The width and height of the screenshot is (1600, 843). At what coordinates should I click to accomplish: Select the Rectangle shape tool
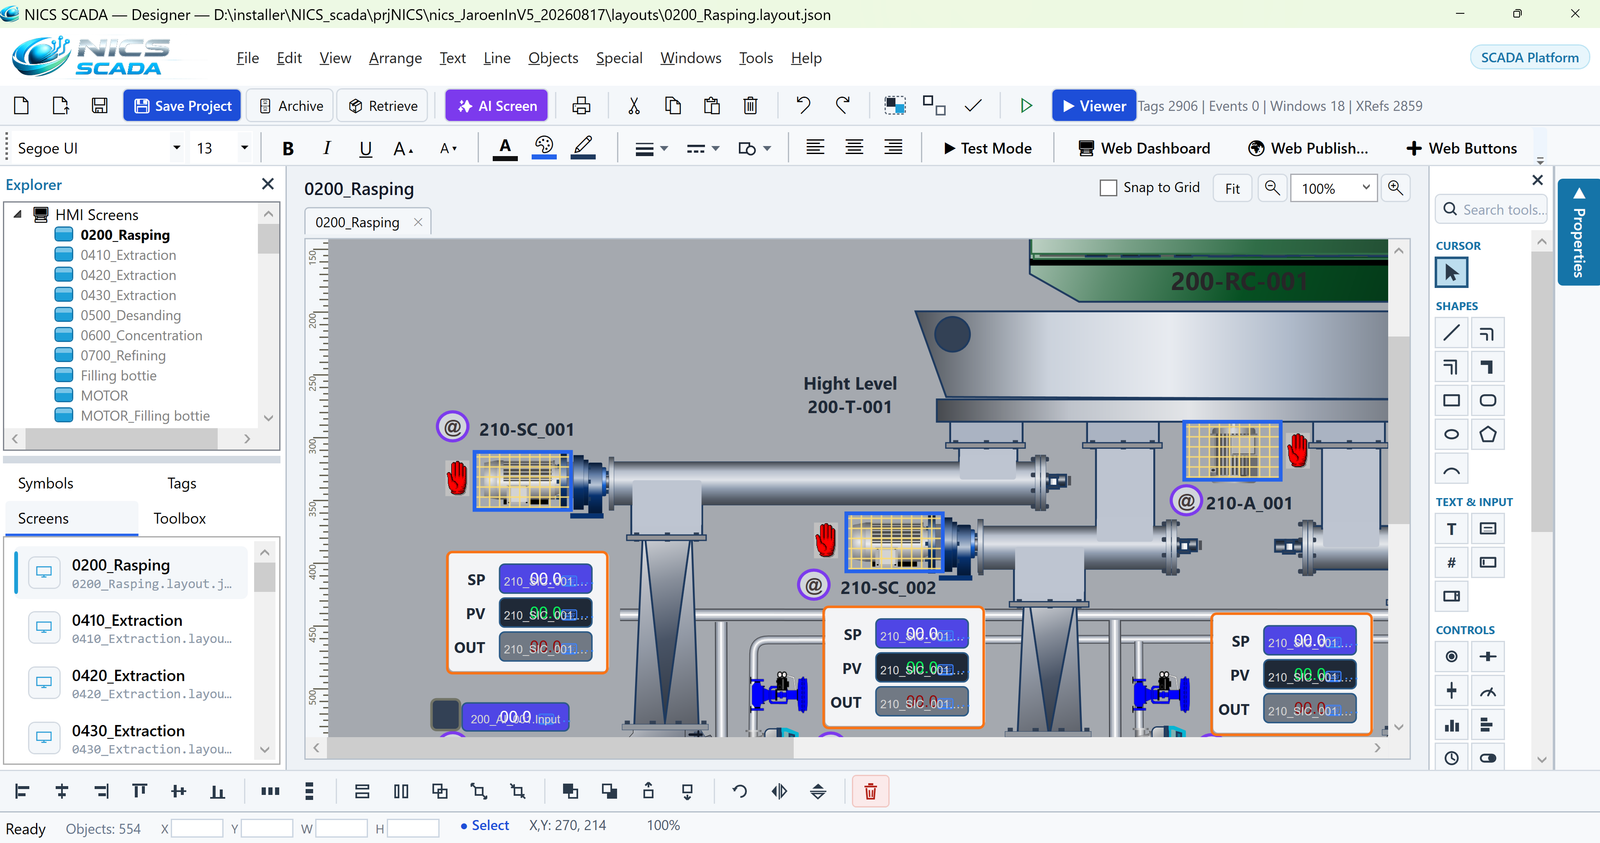point(1452,400)
